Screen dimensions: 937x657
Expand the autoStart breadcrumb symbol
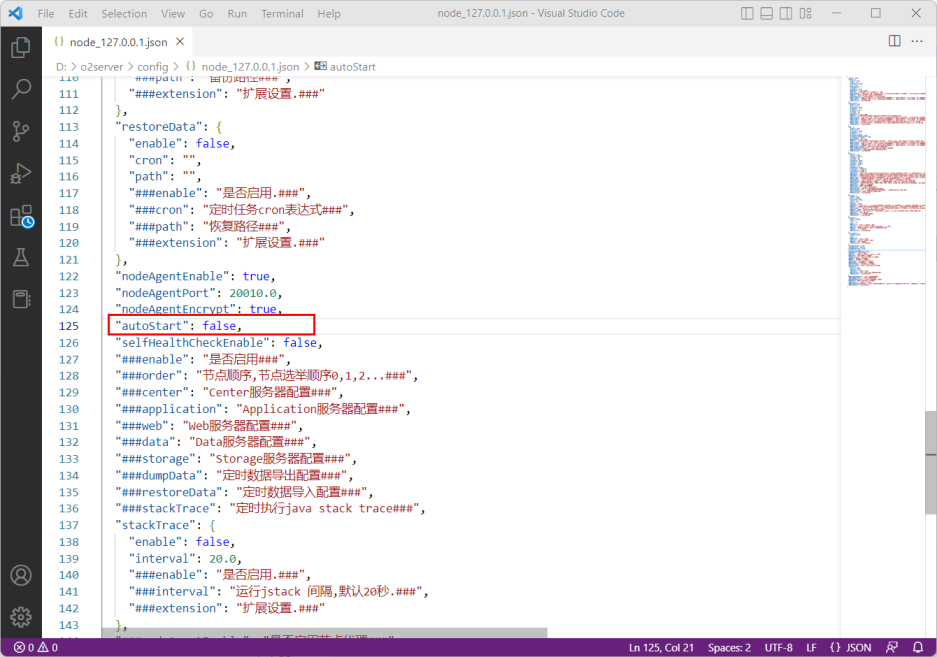pos(352,66)
